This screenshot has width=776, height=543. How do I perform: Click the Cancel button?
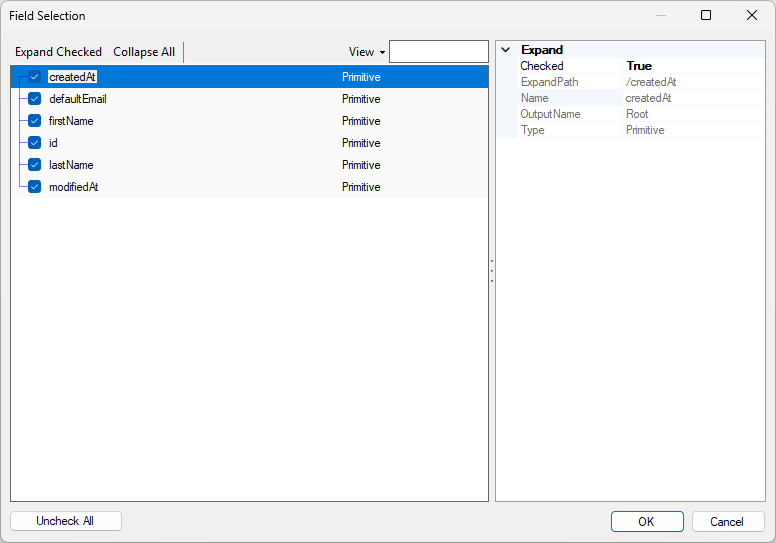728,522
